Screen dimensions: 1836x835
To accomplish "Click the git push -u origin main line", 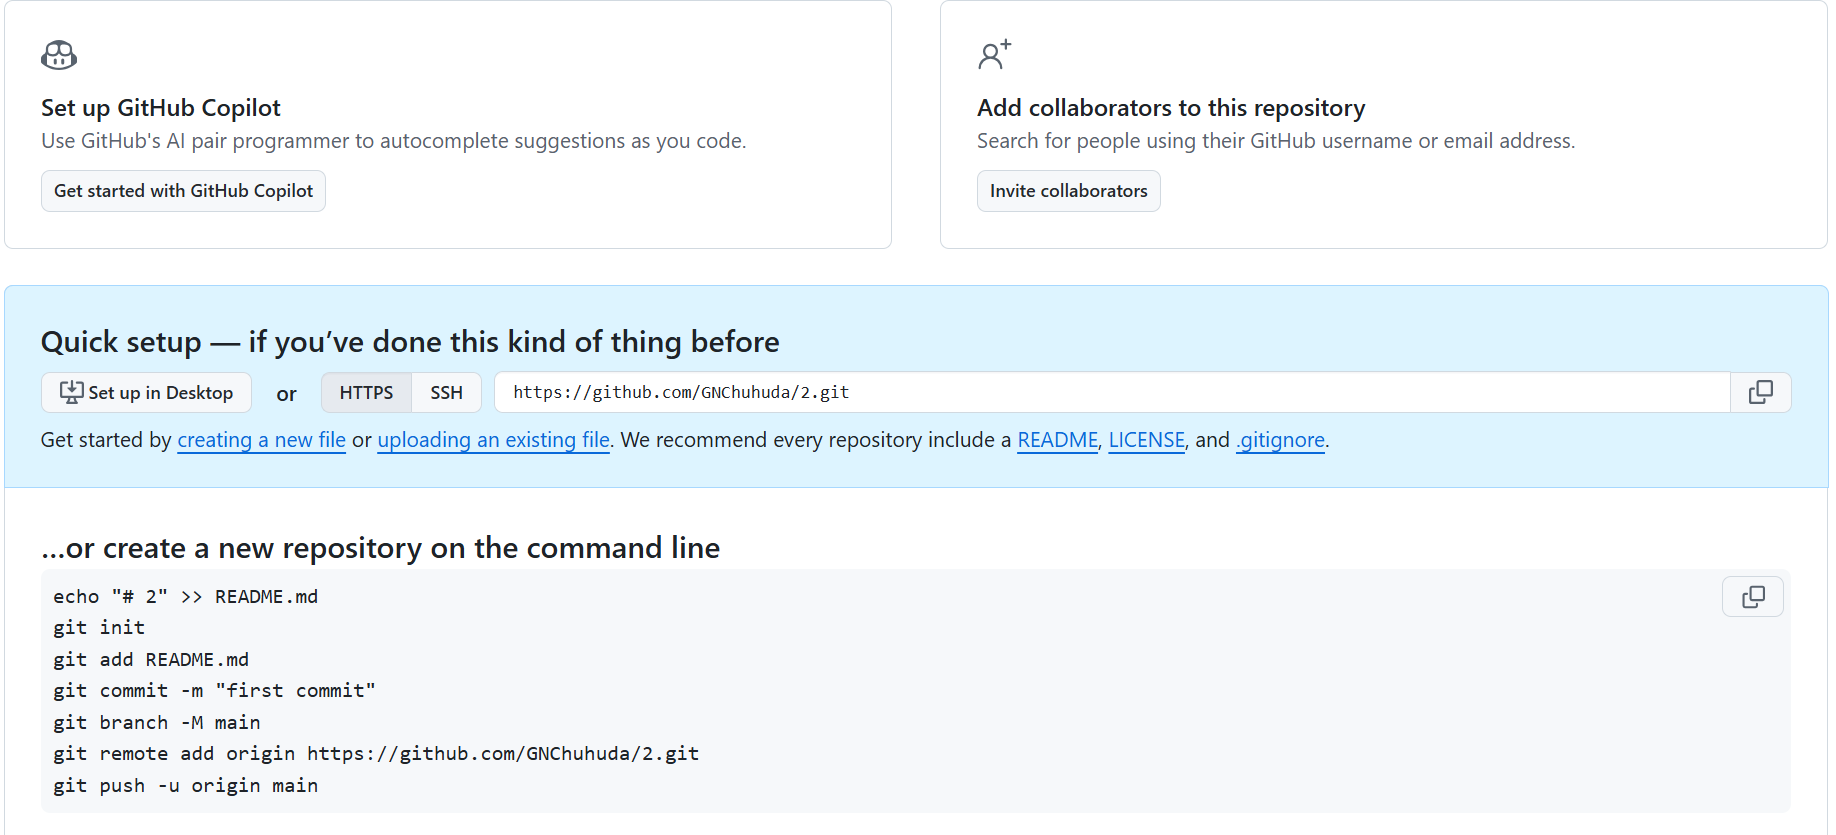I will click(186, 786).
